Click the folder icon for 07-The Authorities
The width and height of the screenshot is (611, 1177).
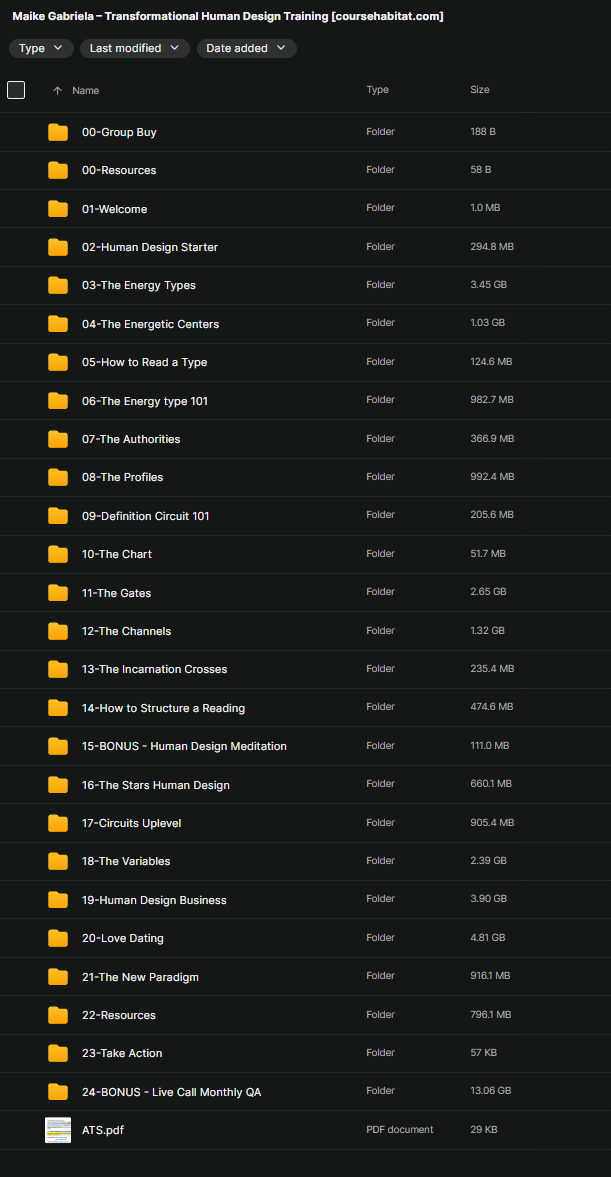58,439
